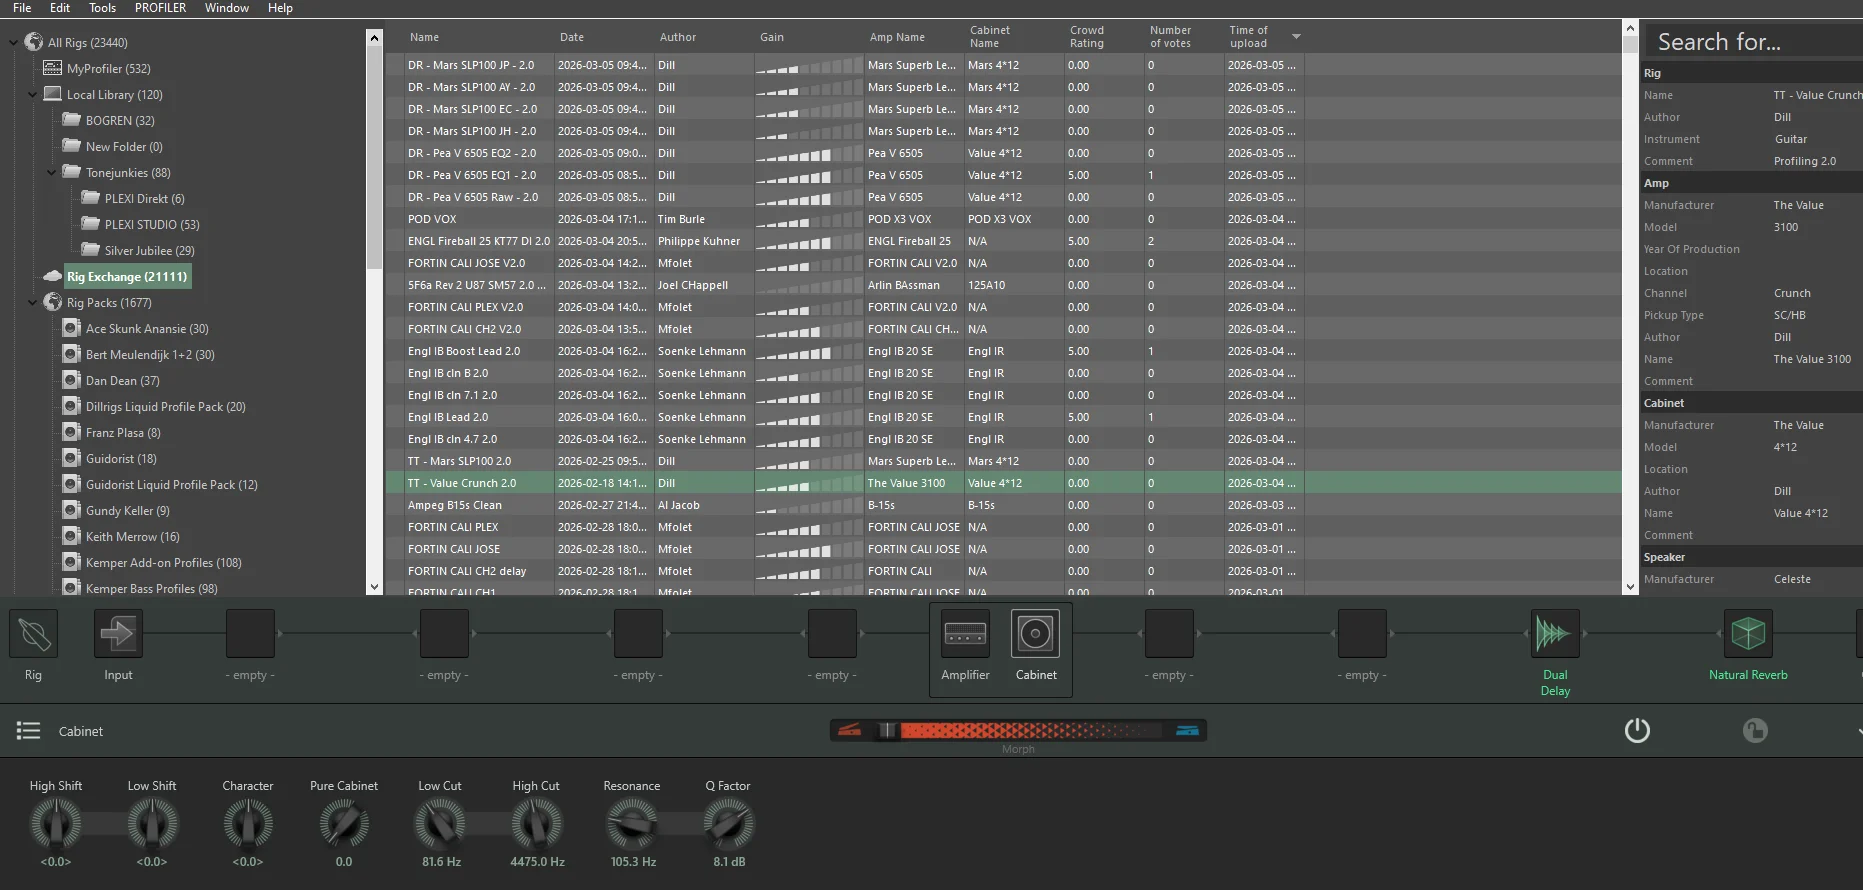The height and width of the screenshot is (890, 1863).
Task: Open 'Keith Merrow (16)' rig pack
Action: click(x=132, y=537)
